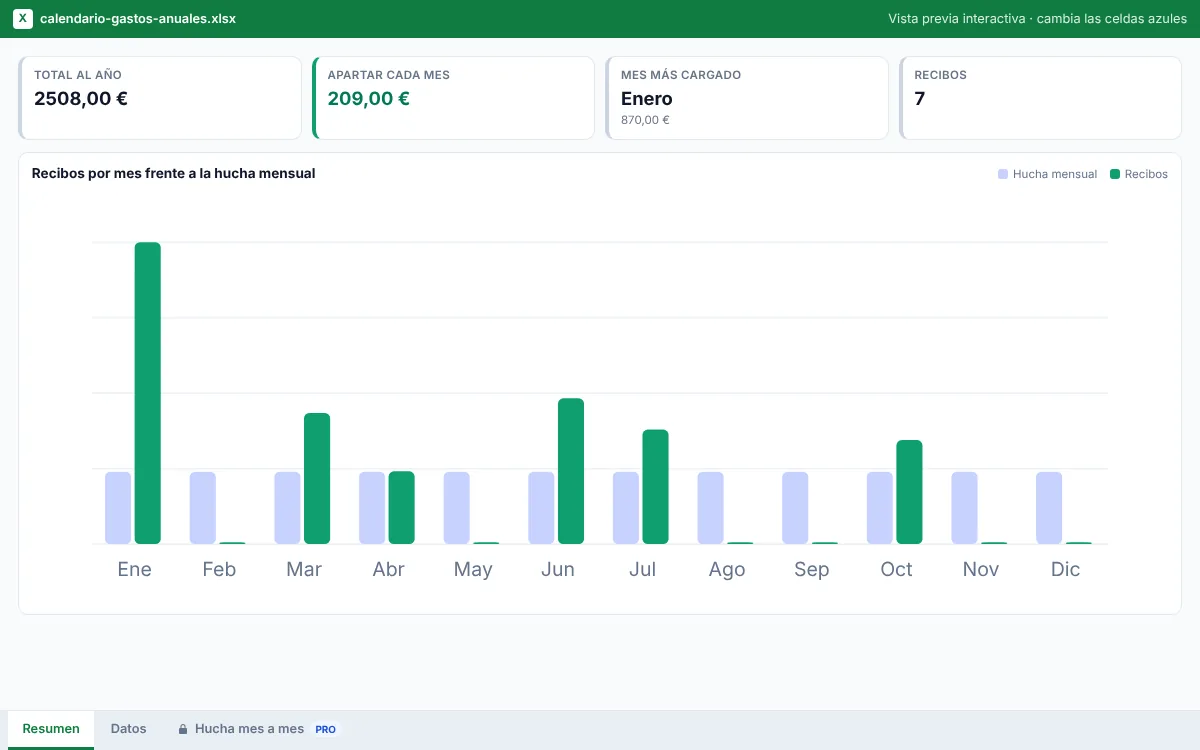Open the Hucha mes a mes tab
This screenshot has width=1200, height=750.
tap(259, 729)
